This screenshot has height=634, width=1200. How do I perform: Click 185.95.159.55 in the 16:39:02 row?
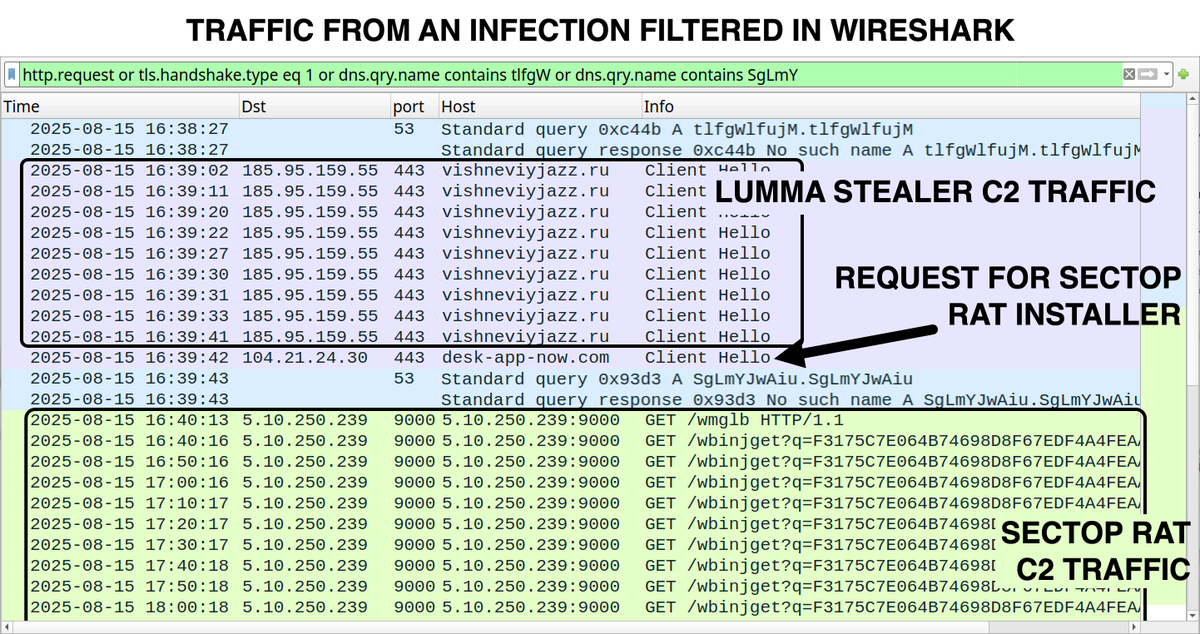pos(310,170)
